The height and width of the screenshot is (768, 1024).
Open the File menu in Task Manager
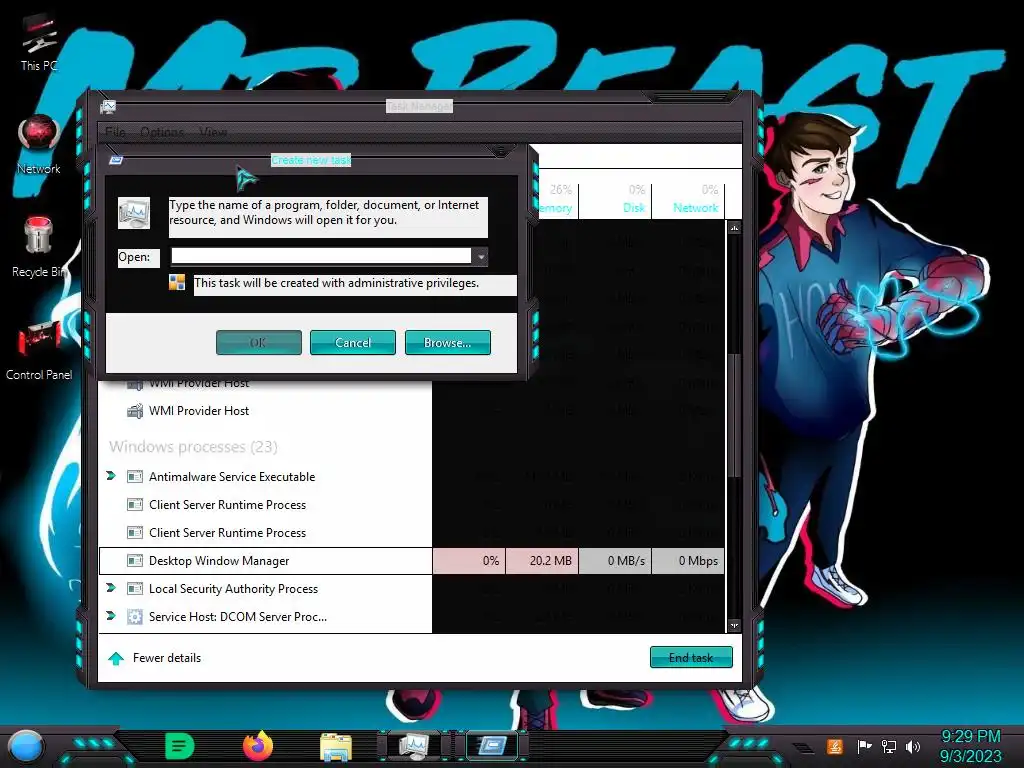point(115,132)
